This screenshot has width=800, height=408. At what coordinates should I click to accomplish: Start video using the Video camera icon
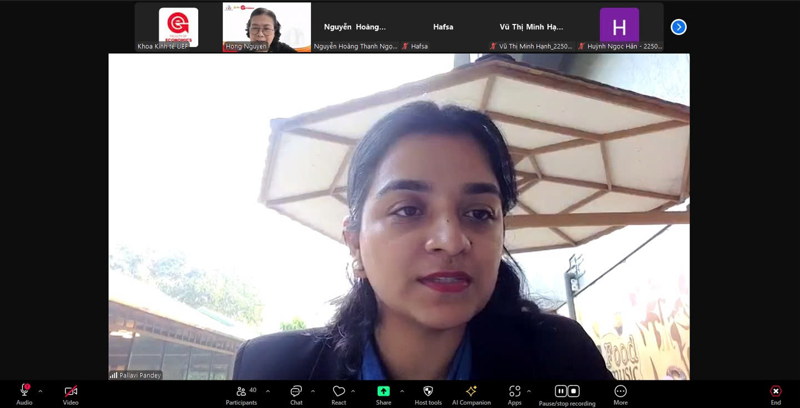(x=70, y=391)
